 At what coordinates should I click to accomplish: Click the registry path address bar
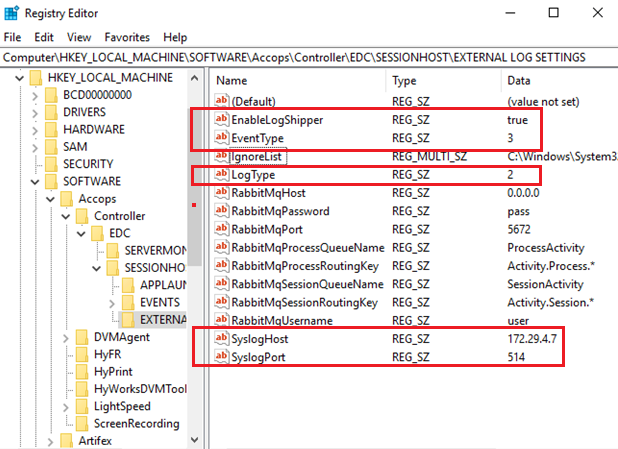(x=309, y=58)
